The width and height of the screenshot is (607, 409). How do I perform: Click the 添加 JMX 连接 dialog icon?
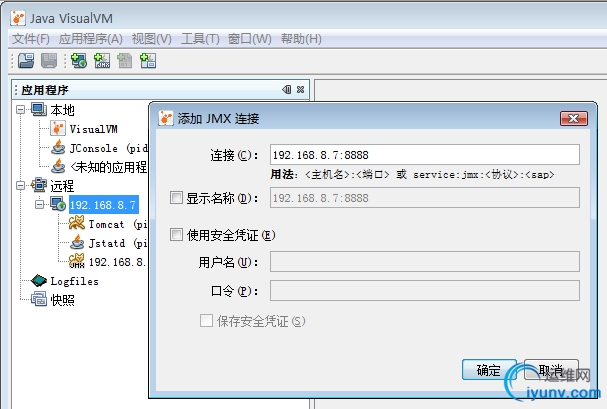click(x=166, y=118)
